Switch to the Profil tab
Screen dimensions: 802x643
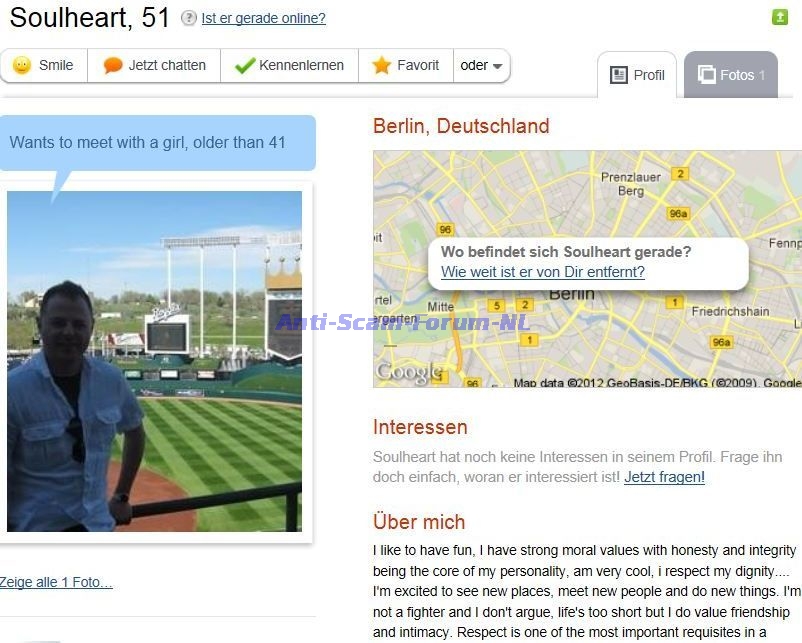pos(637,75)
